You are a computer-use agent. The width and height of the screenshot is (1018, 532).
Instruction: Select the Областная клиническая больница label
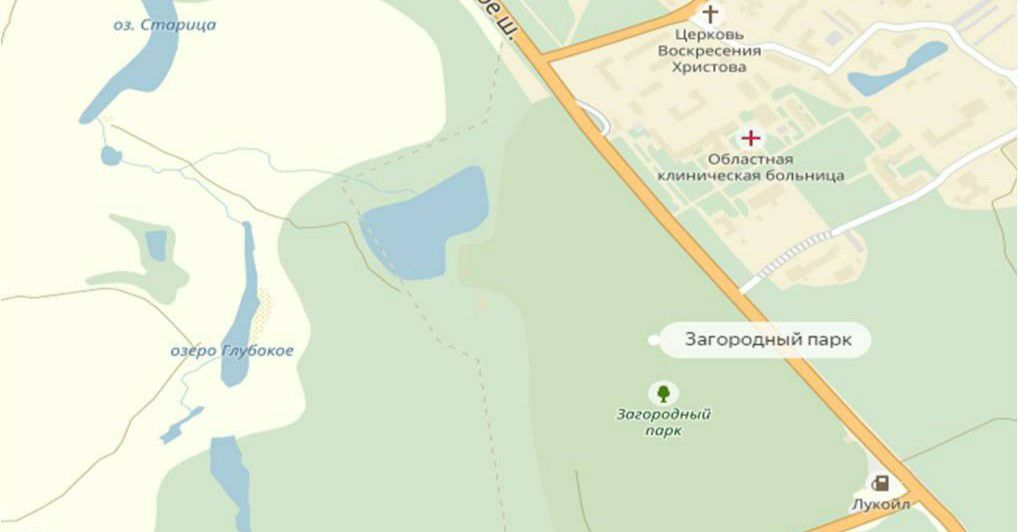[751, 167]
